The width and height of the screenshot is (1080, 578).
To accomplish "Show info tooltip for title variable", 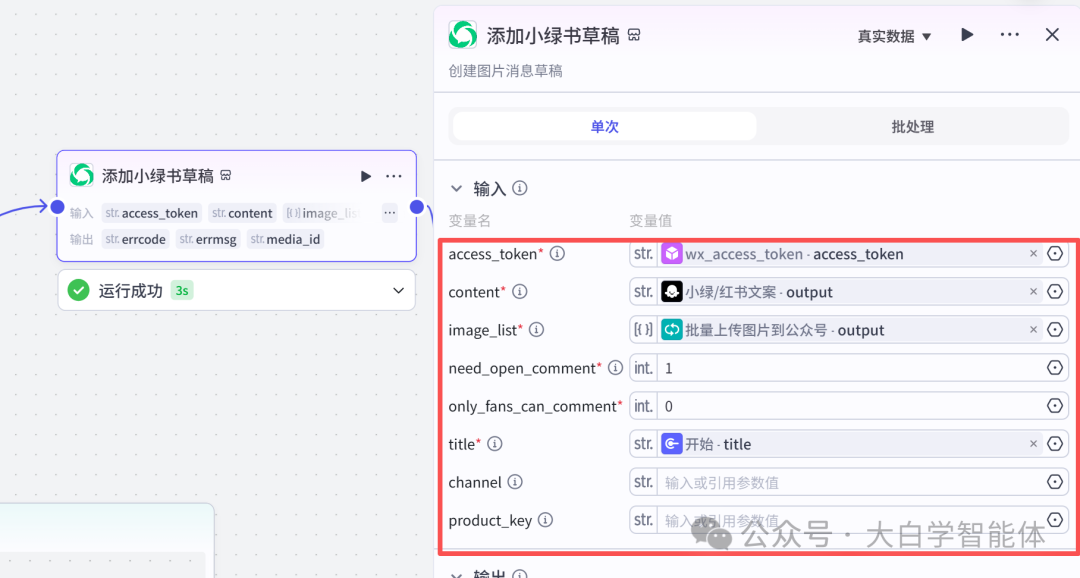I will pos(495,444).
